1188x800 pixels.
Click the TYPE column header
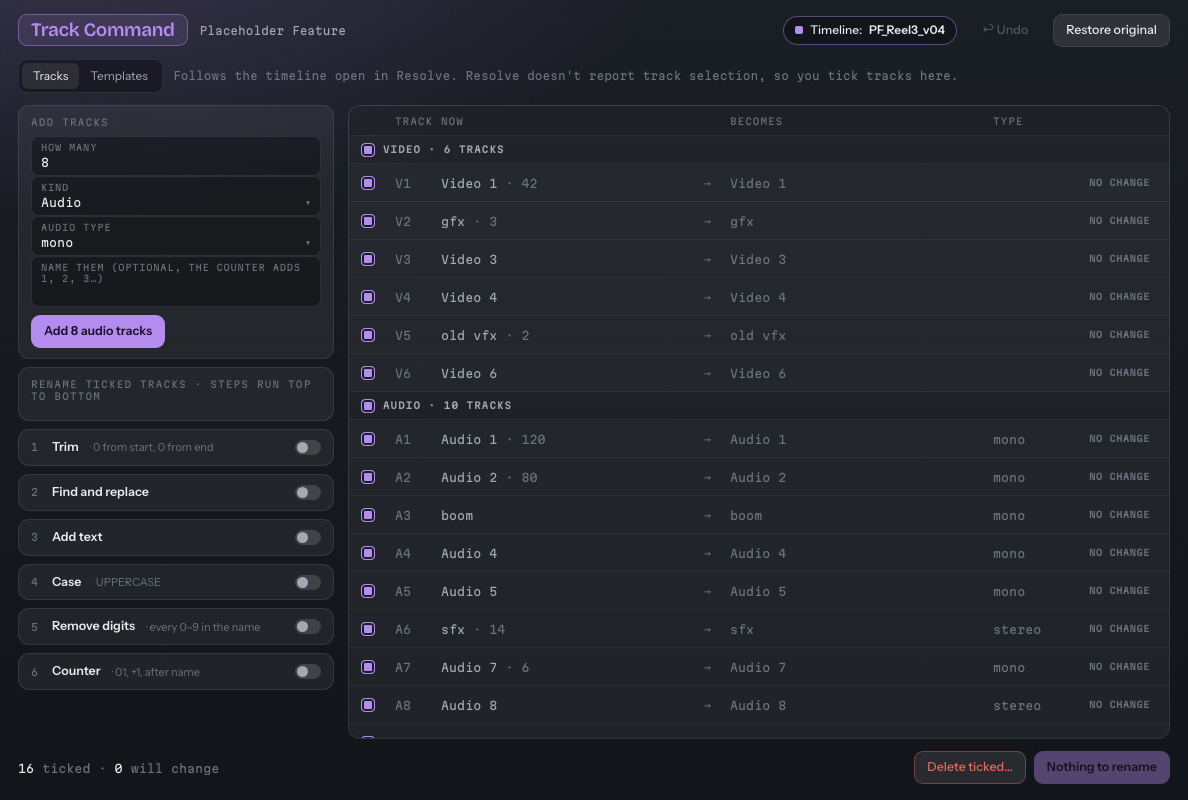1008,121
